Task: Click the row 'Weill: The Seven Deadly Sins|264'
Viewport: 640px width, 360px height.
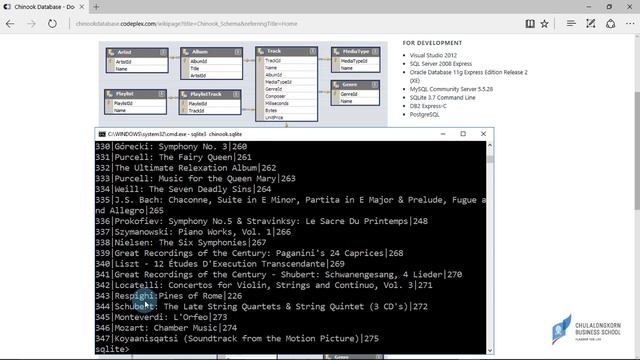Action: [183, 189]
